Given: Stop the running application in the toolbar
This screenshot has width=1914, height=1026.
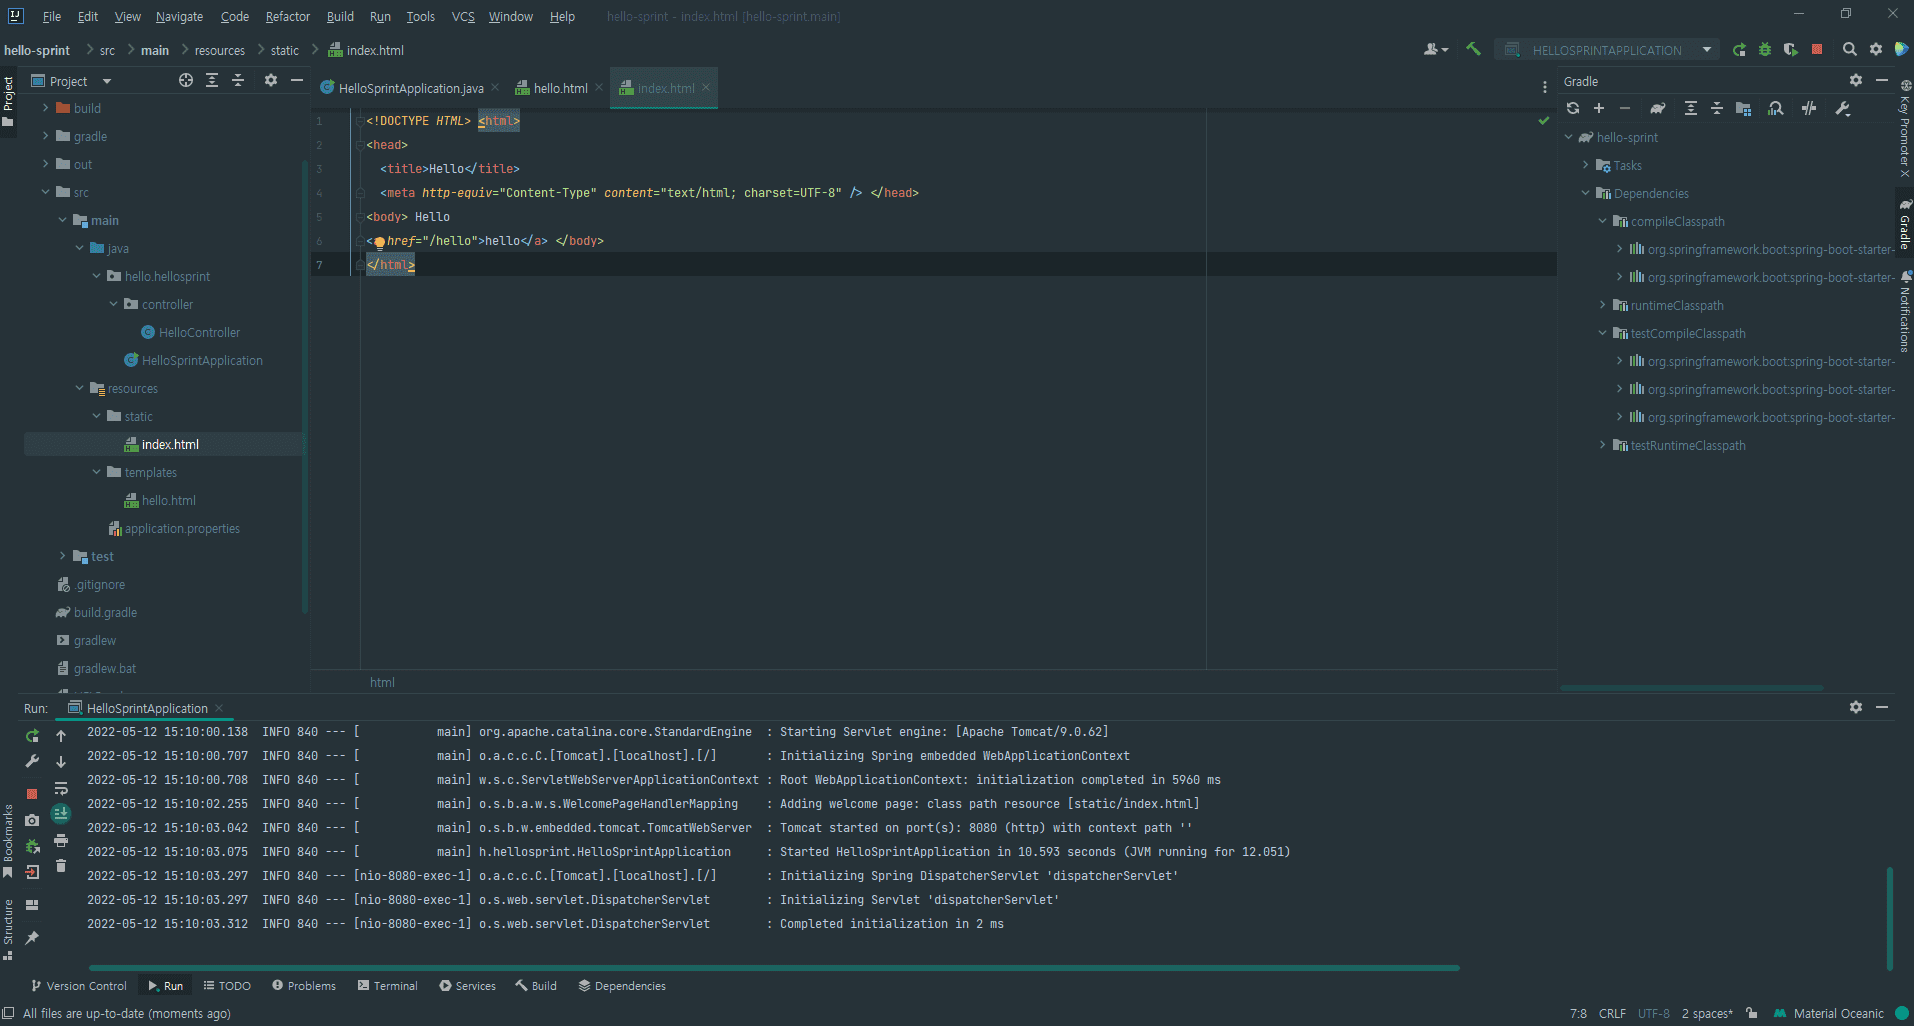Looking at the screenshot, I should coord(1817,49).
